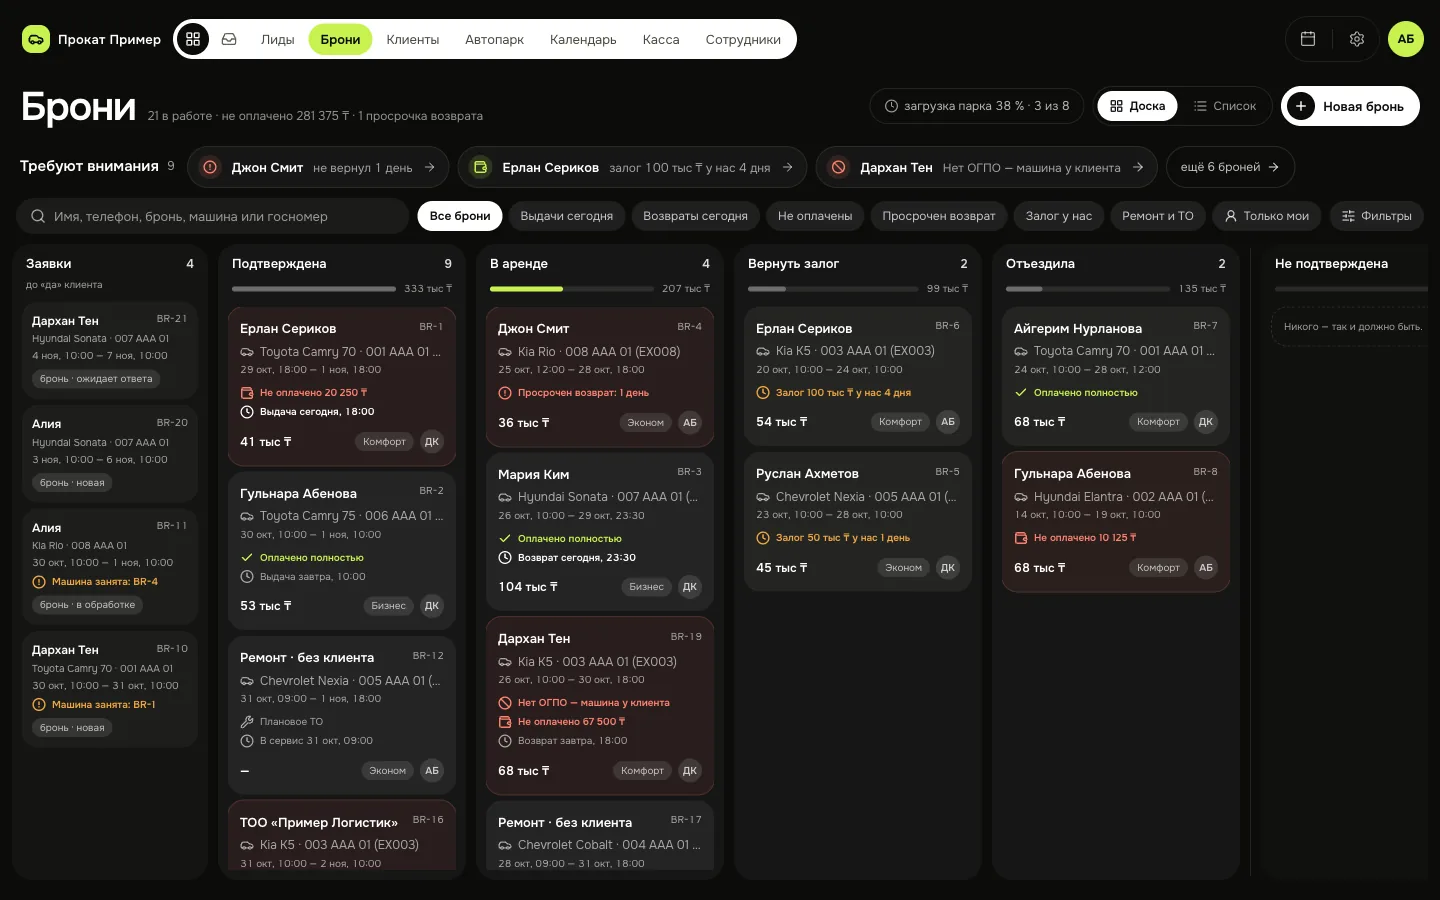Expand the ещё 6 броней list
This screenshot has height=900, width=1440.
1230,167
